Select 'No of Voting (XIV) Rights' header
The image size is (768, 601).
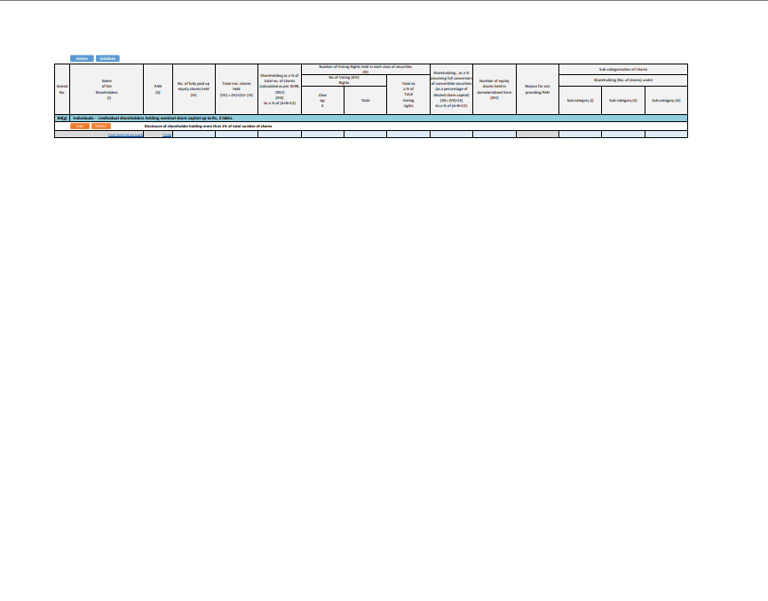coord(344,80)
